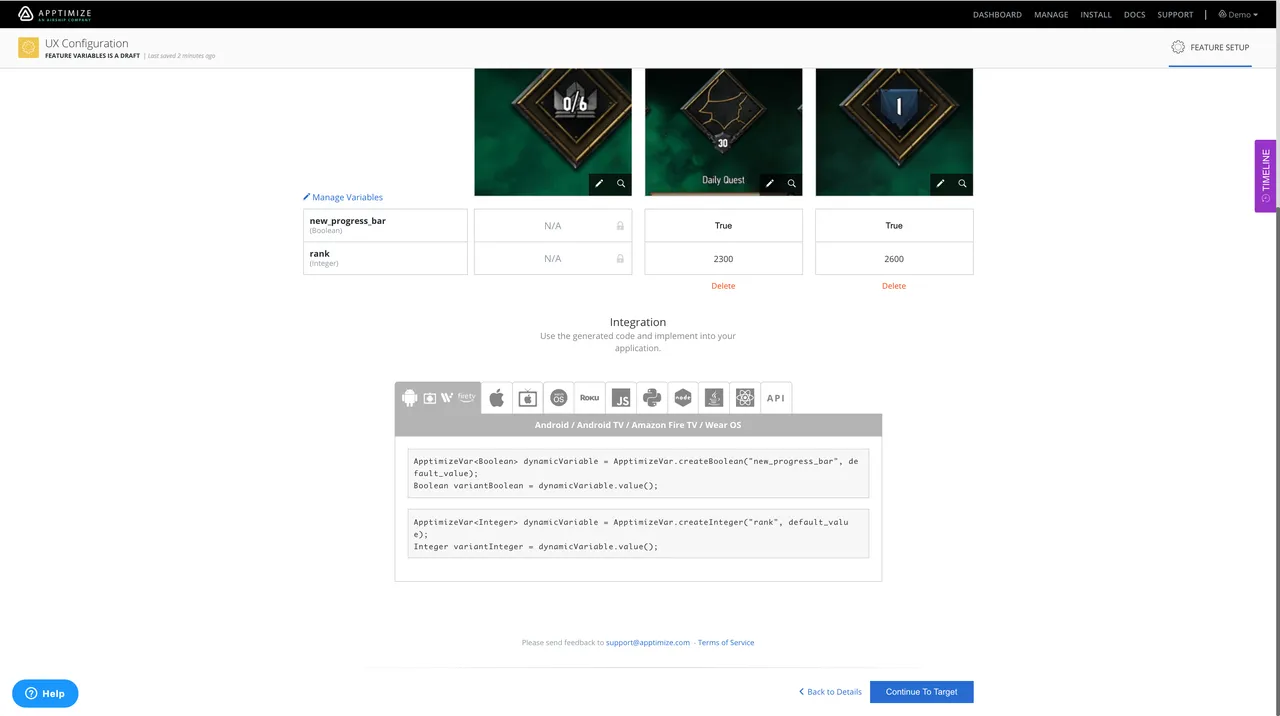Go Back to Details

coord(830,692)
